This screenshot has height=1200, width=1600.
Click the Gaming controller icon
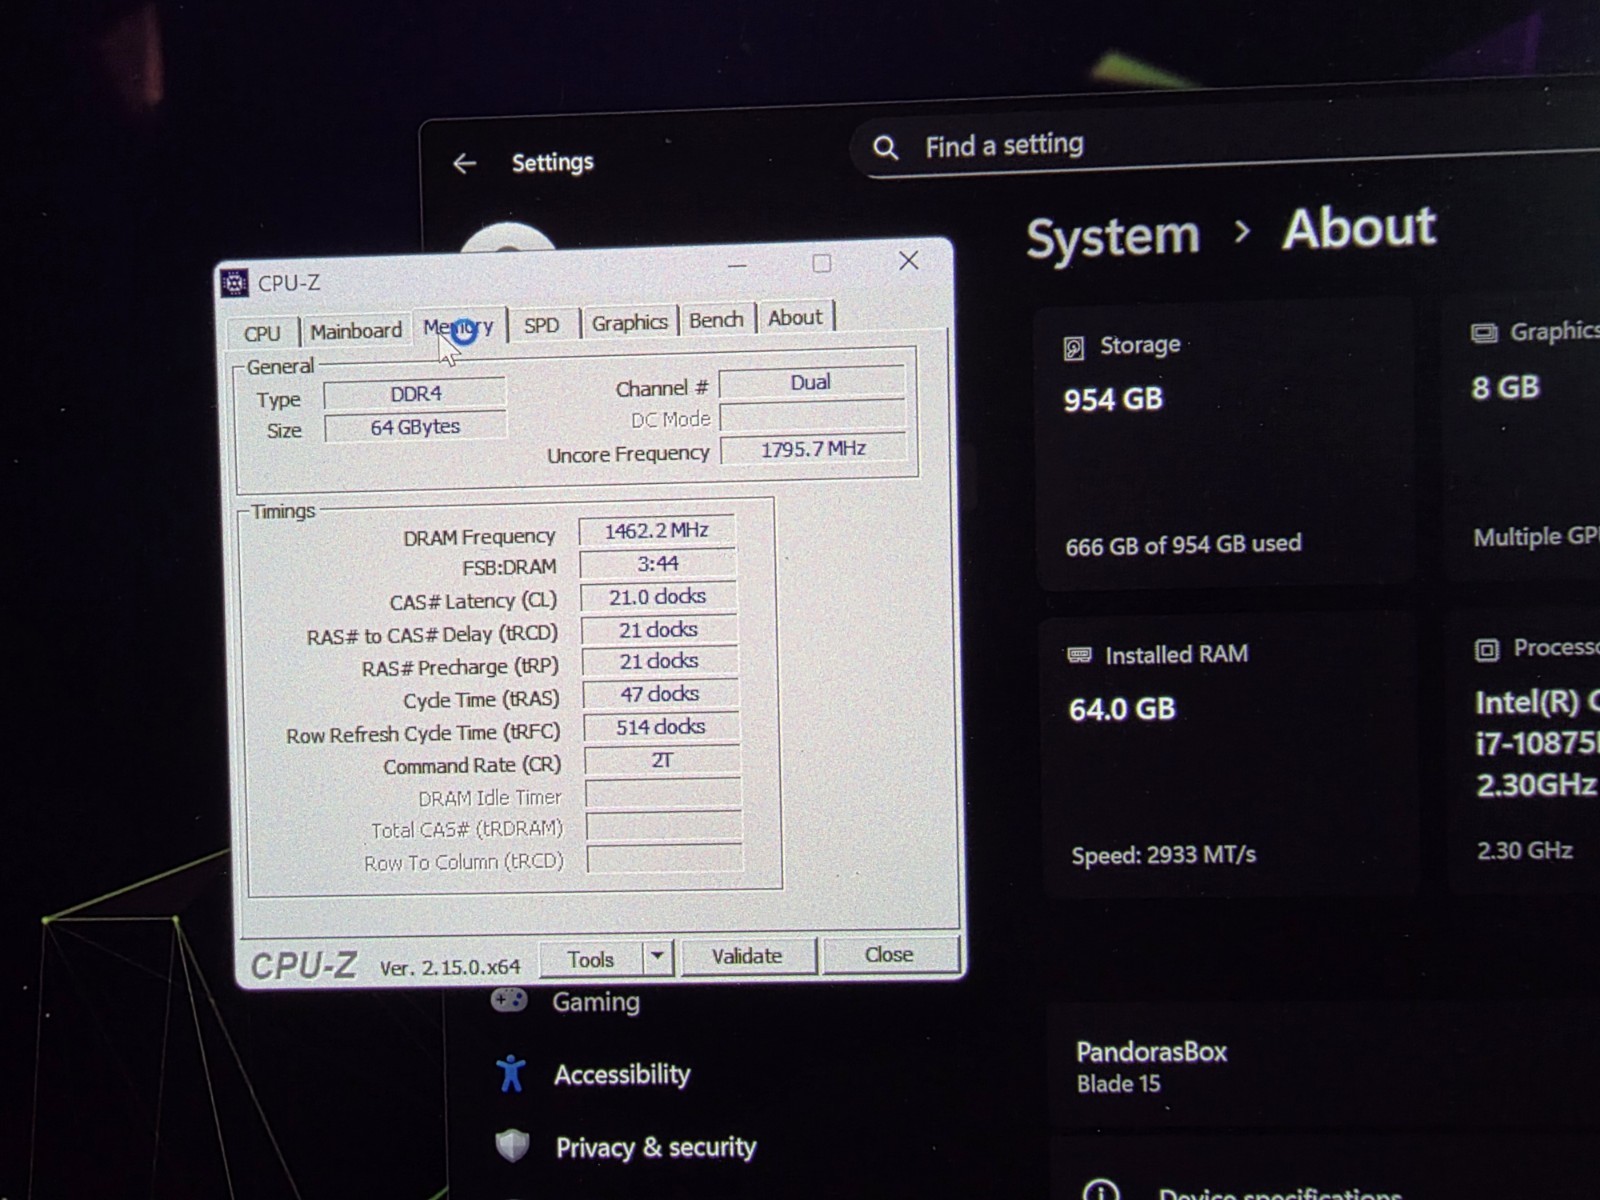click(x=509, y=999)
